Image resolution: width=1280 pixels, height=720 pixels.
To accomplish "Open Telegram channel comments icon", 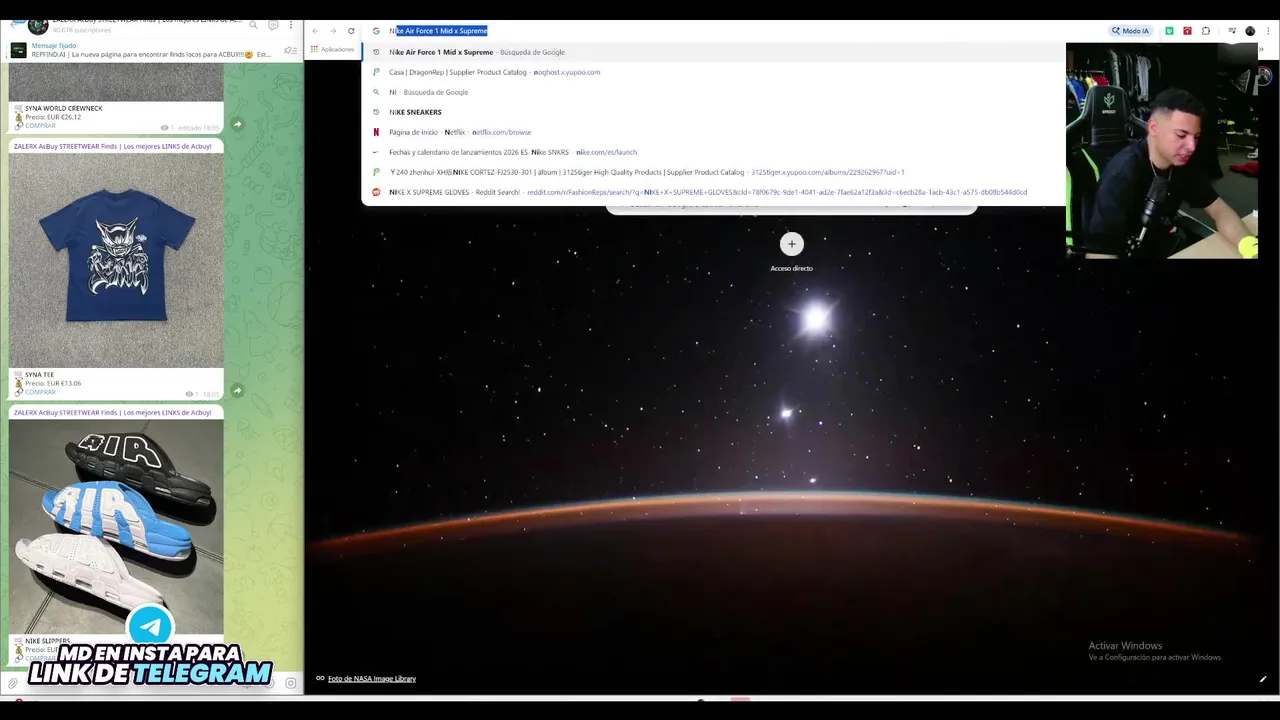I will tap(272, 25).
